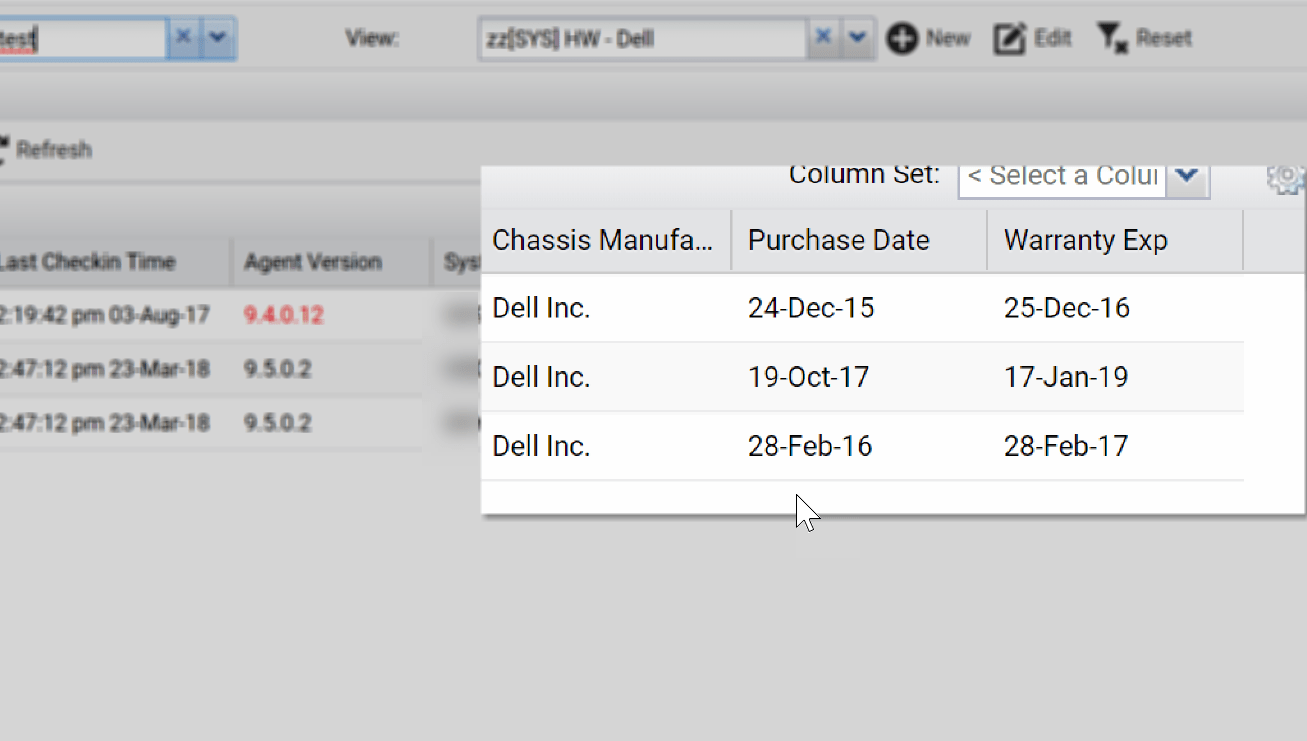Reset filters with the Reset funnel icon

(x=1110, y=37)
